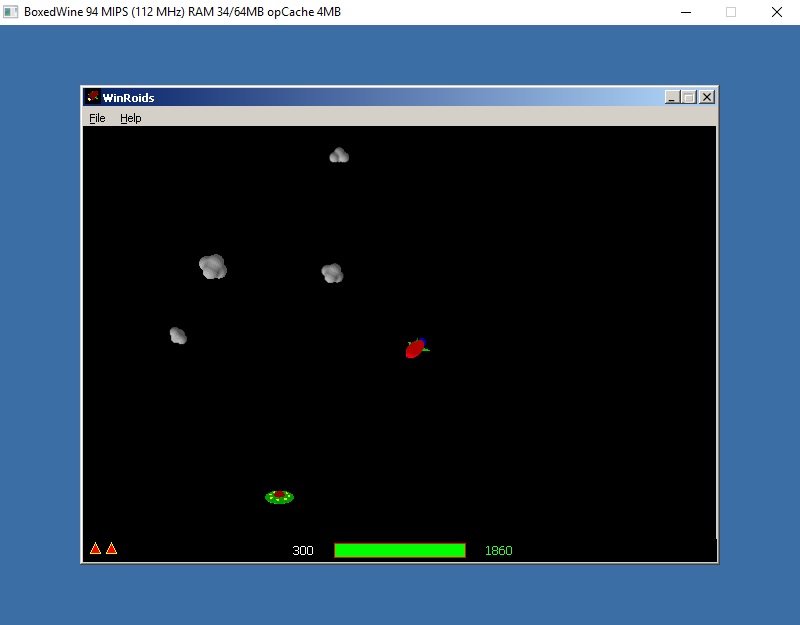This screenshot has height=625, width=800.
Task: Open the Help menu in WinRoids
Action: pos(131,118)
